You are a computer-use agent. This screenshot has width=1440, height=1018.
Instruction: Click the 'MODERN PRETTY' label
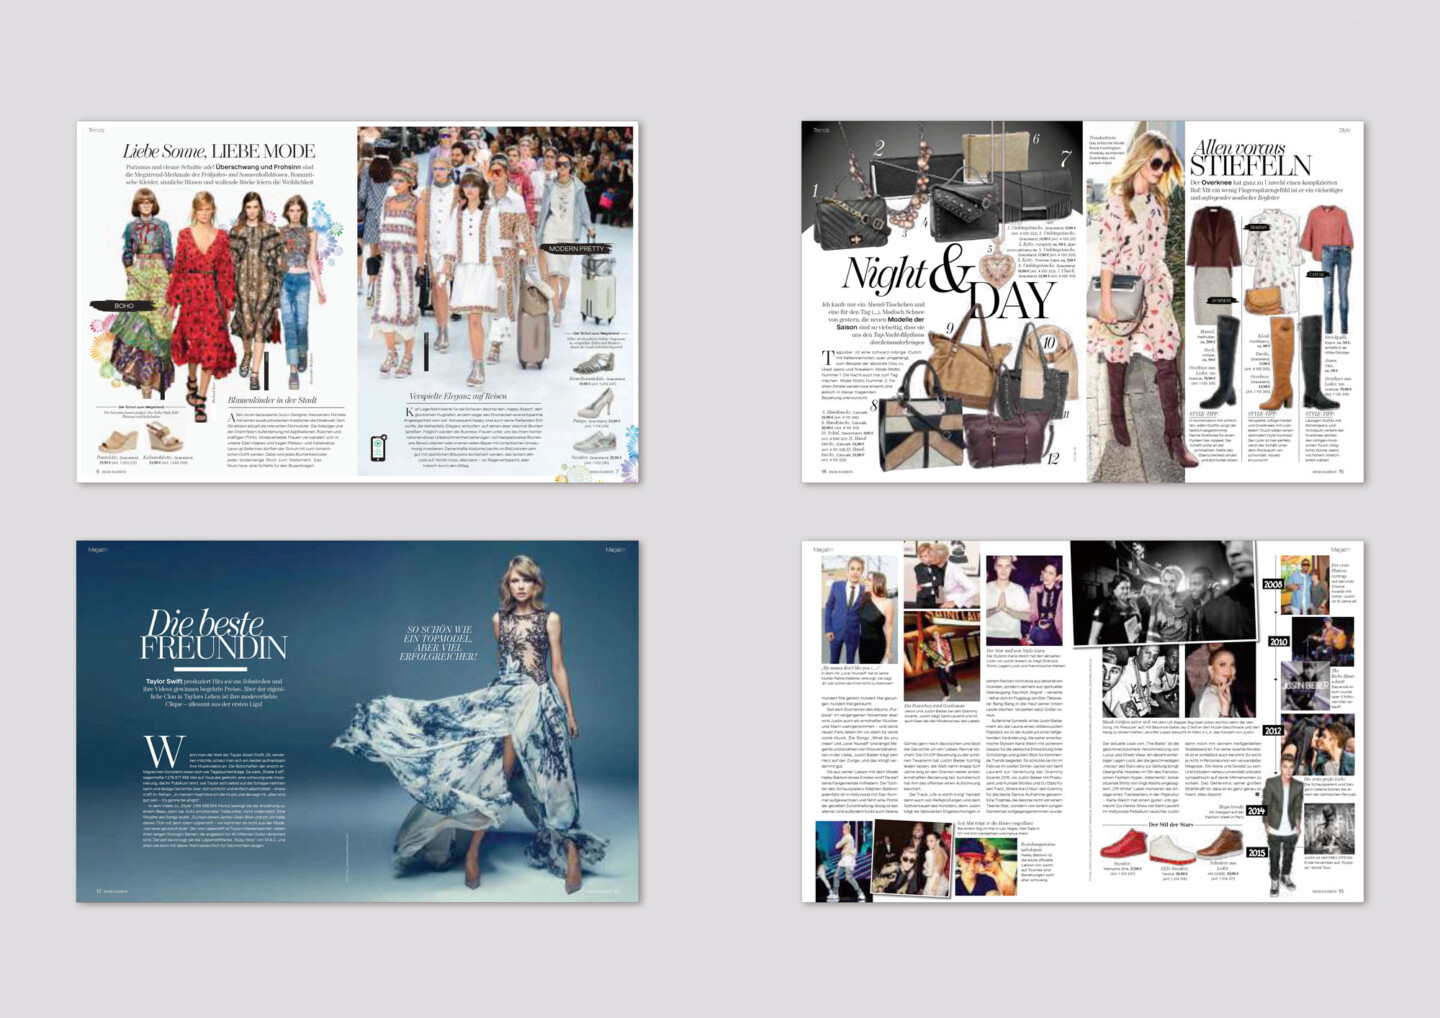(577, 248)
